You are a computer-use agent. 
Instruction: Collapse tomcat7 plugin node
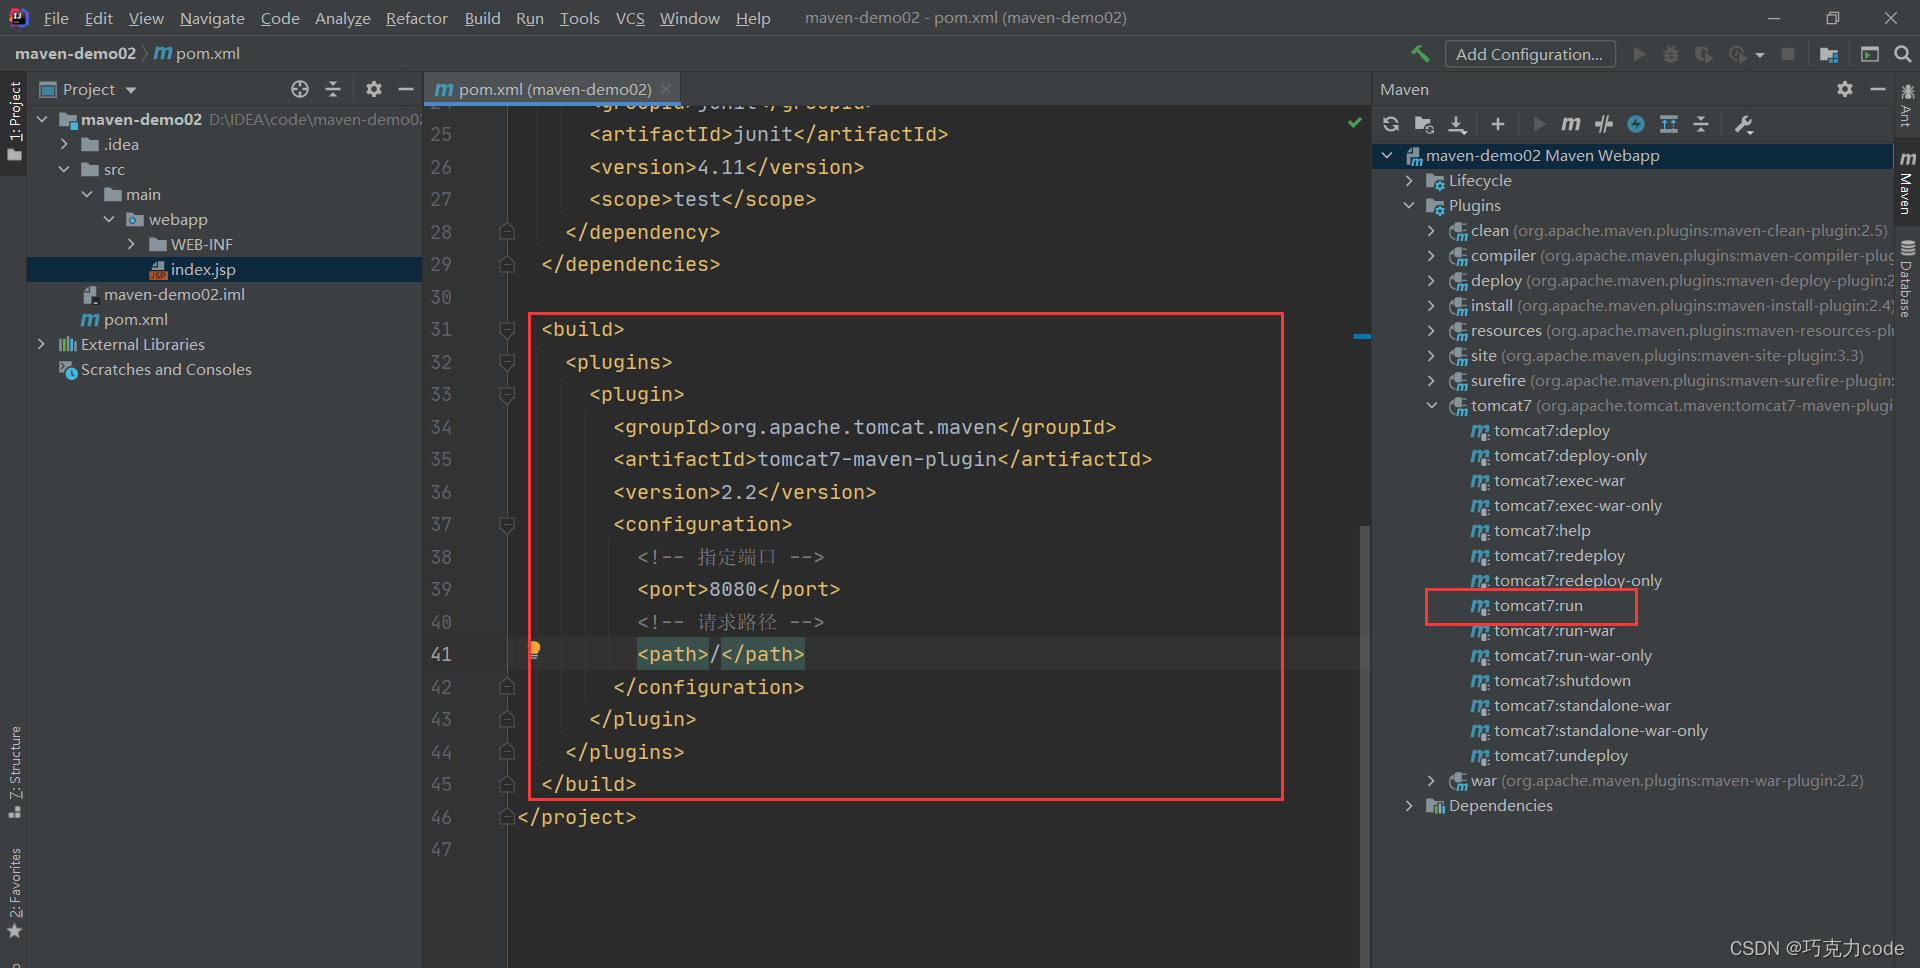1432,406
